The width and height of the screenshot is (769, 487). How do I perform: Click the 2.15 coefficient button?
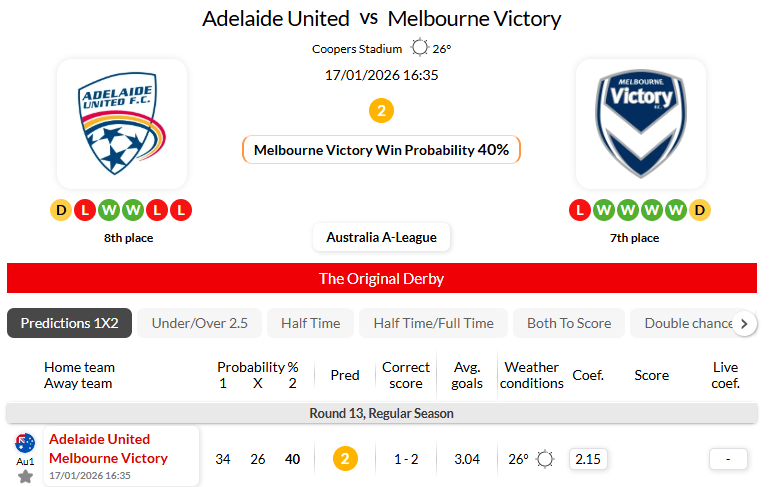588,460
